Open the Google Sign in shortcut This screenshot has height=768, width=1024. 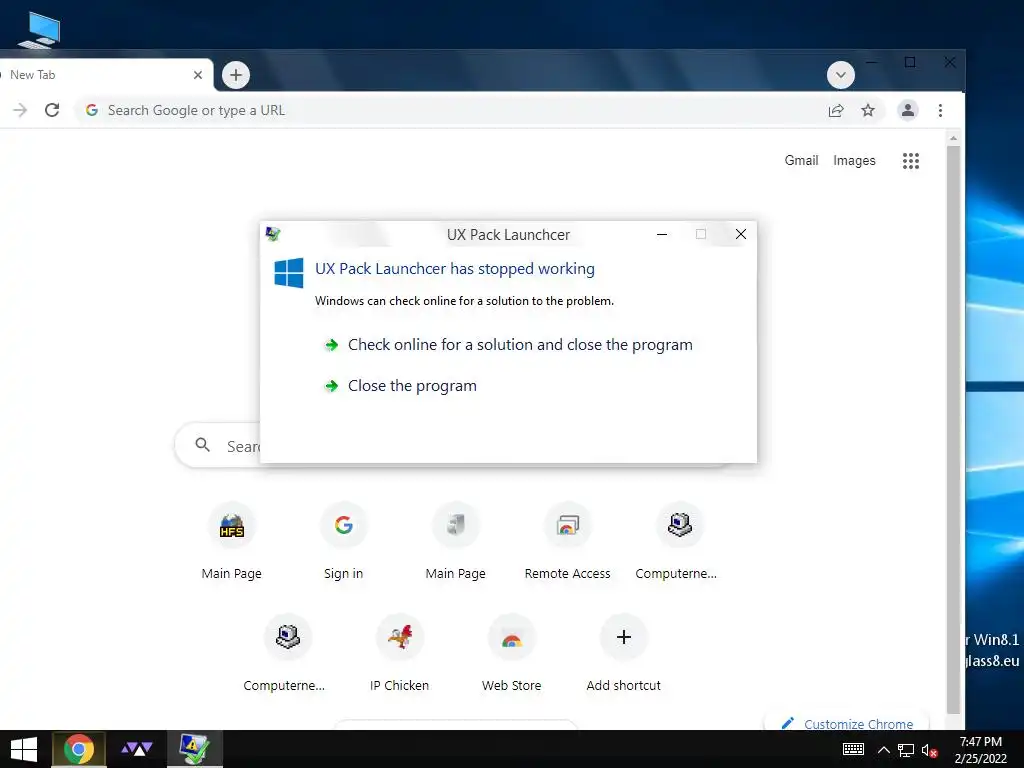point(344,526)
